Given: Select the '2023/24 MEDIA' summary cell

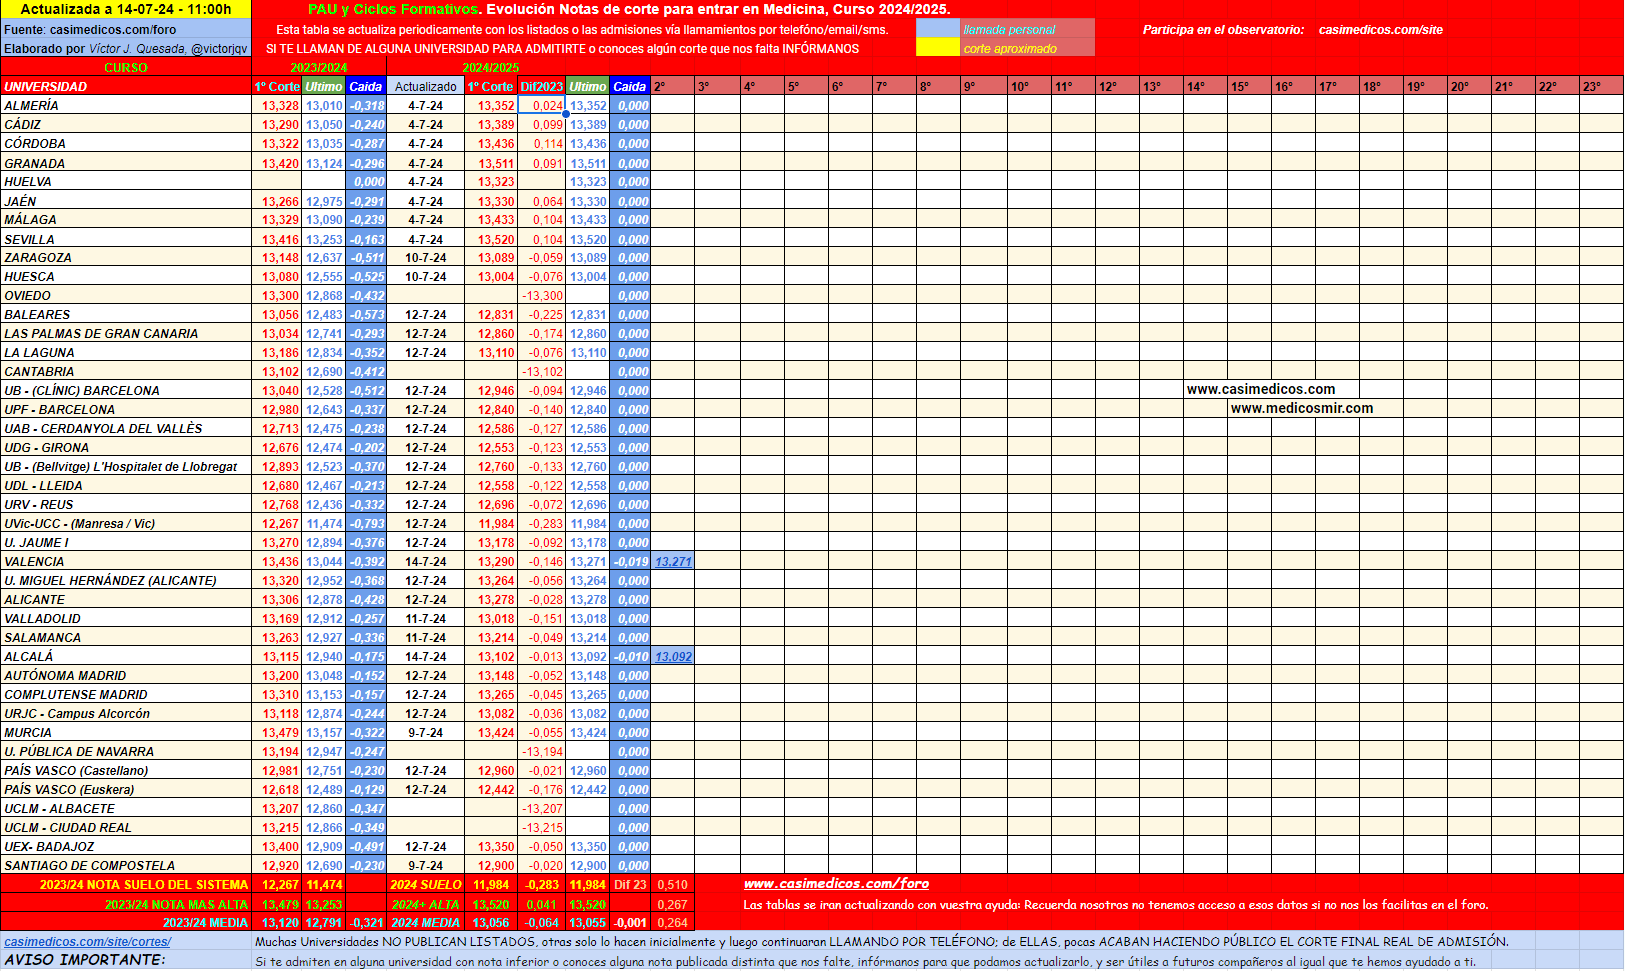Looking at the screenshot, I should (126, 923).
